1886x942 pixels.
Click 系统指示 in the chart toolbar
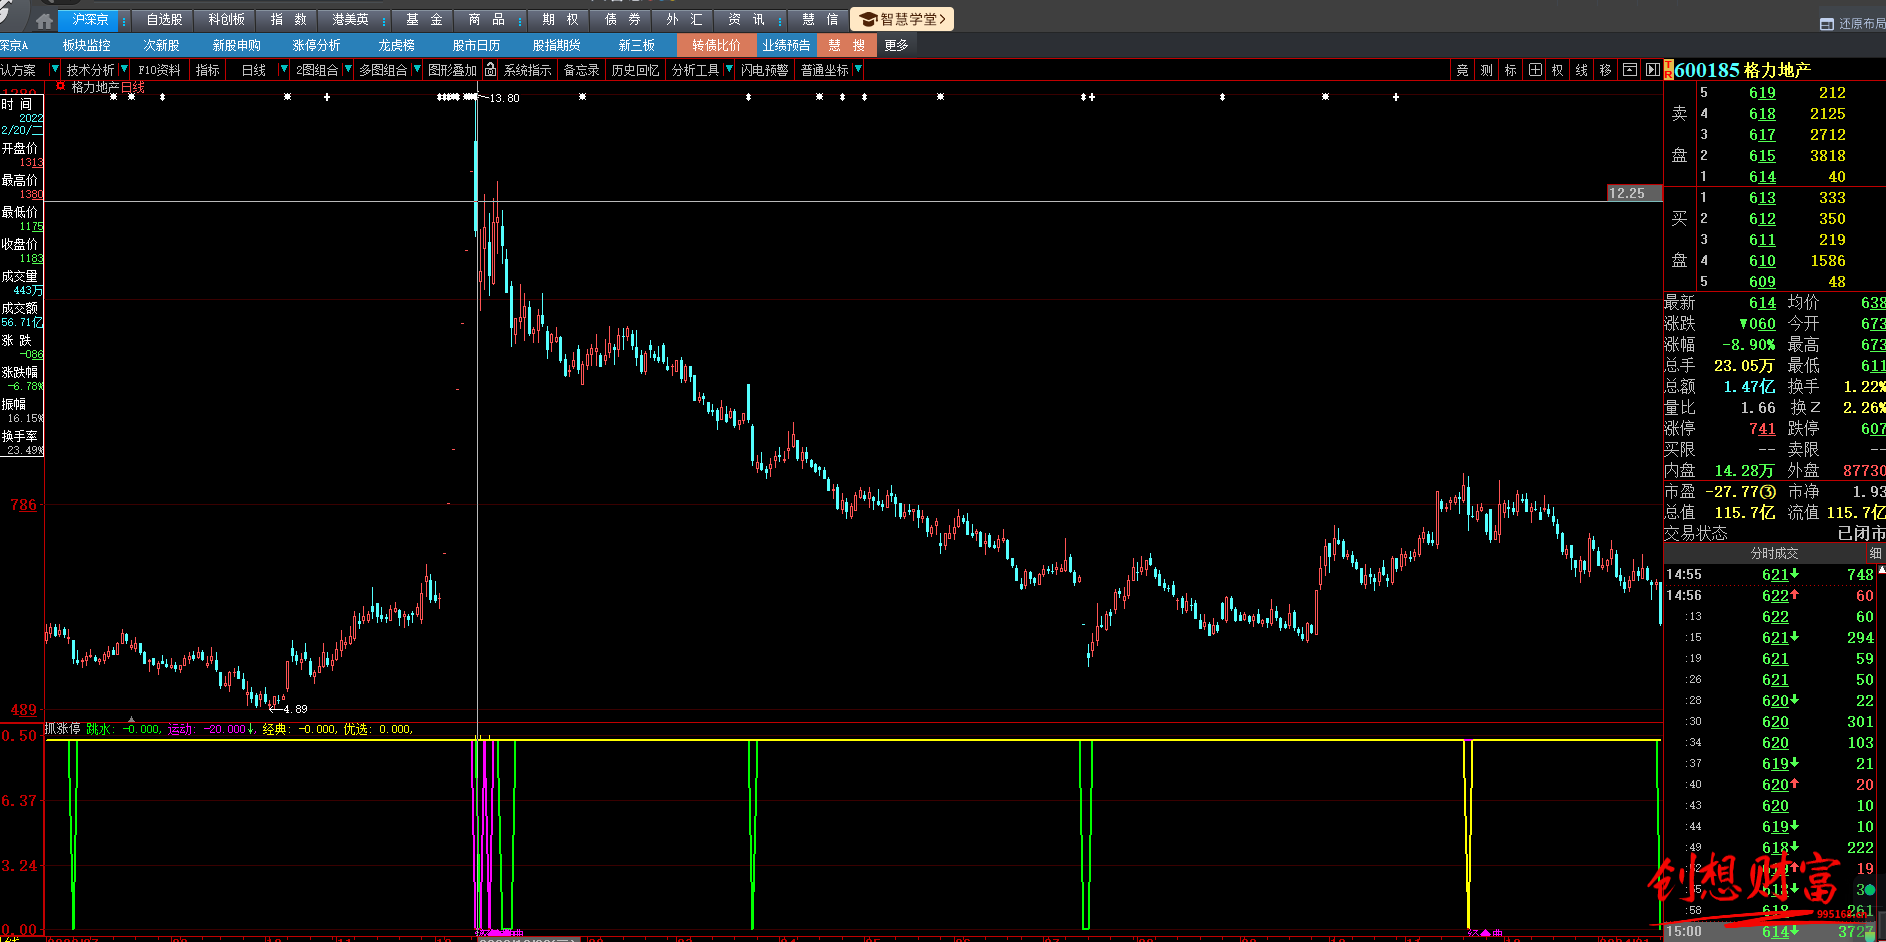(527, 70)
